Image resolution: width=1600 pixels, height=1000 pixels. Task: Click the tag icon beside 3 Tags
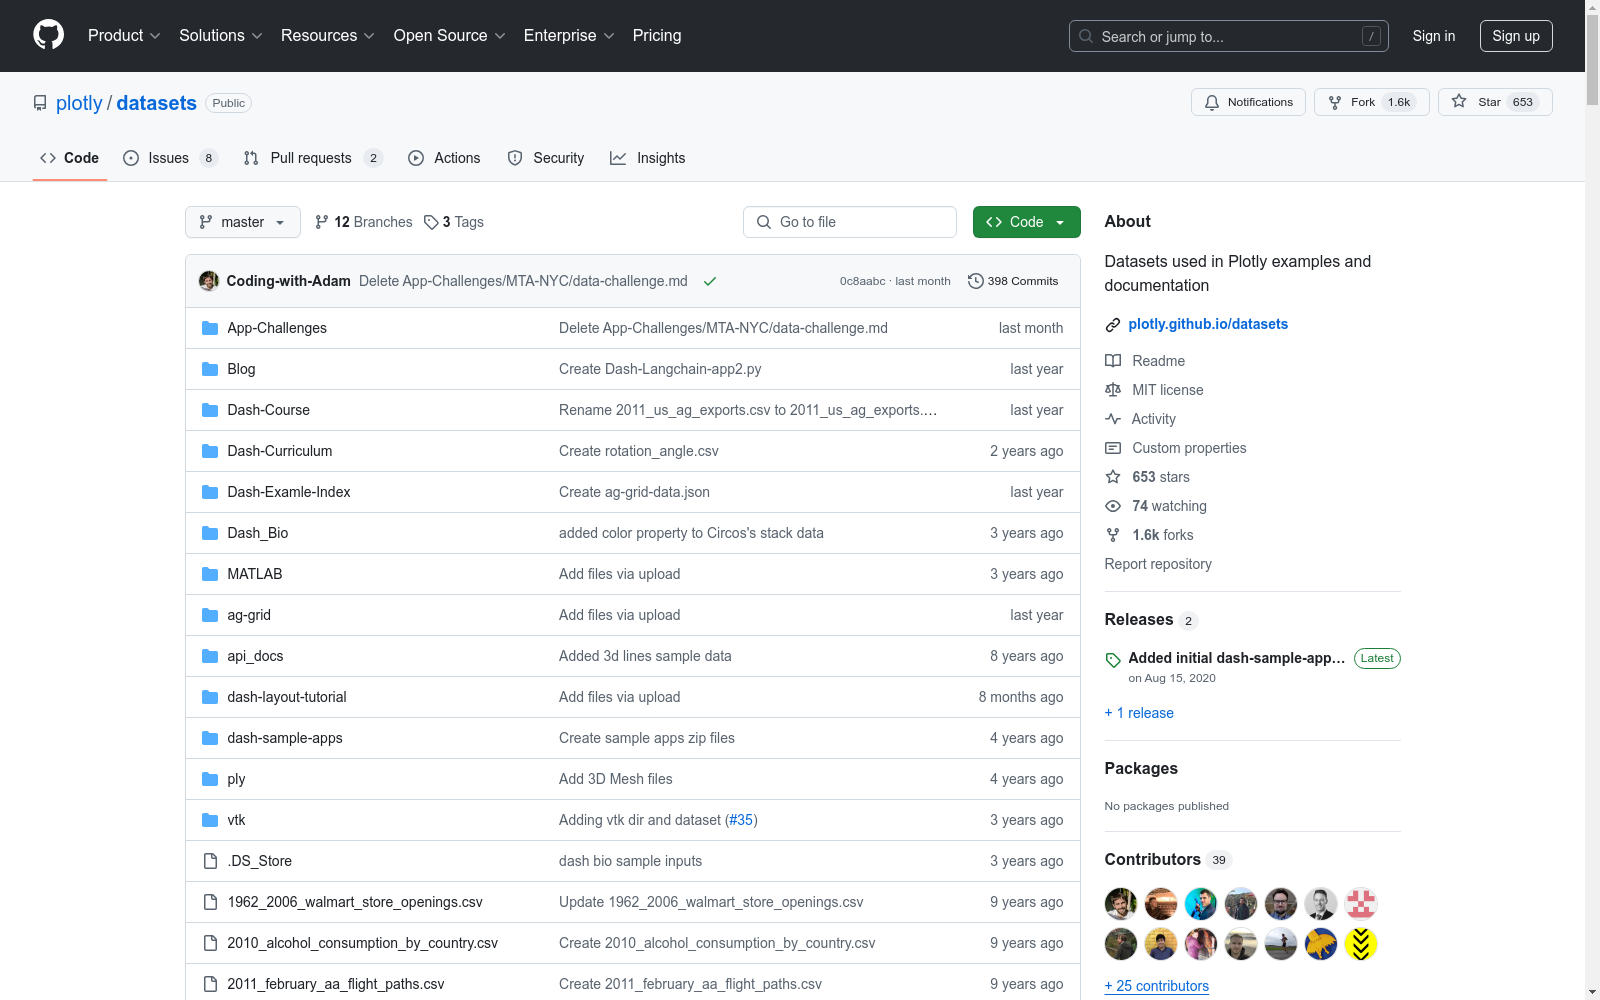click(431, 222)
